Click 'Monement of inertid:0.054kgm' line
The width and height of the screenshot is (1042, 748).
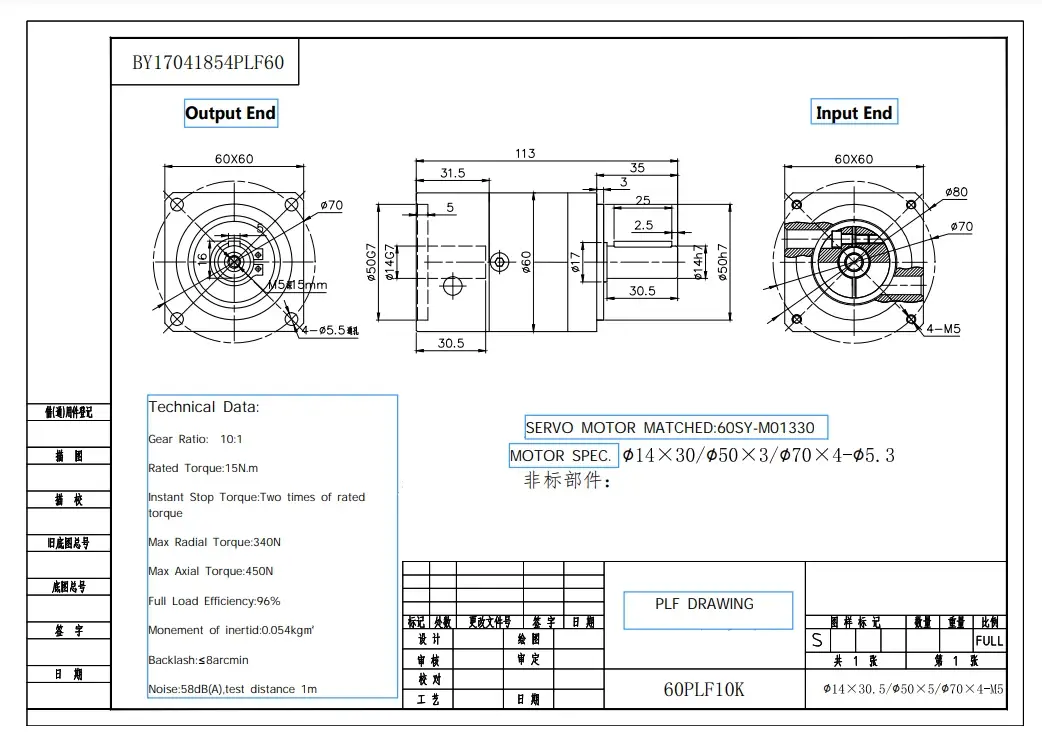pyautogui.click(x=231, y=630)
